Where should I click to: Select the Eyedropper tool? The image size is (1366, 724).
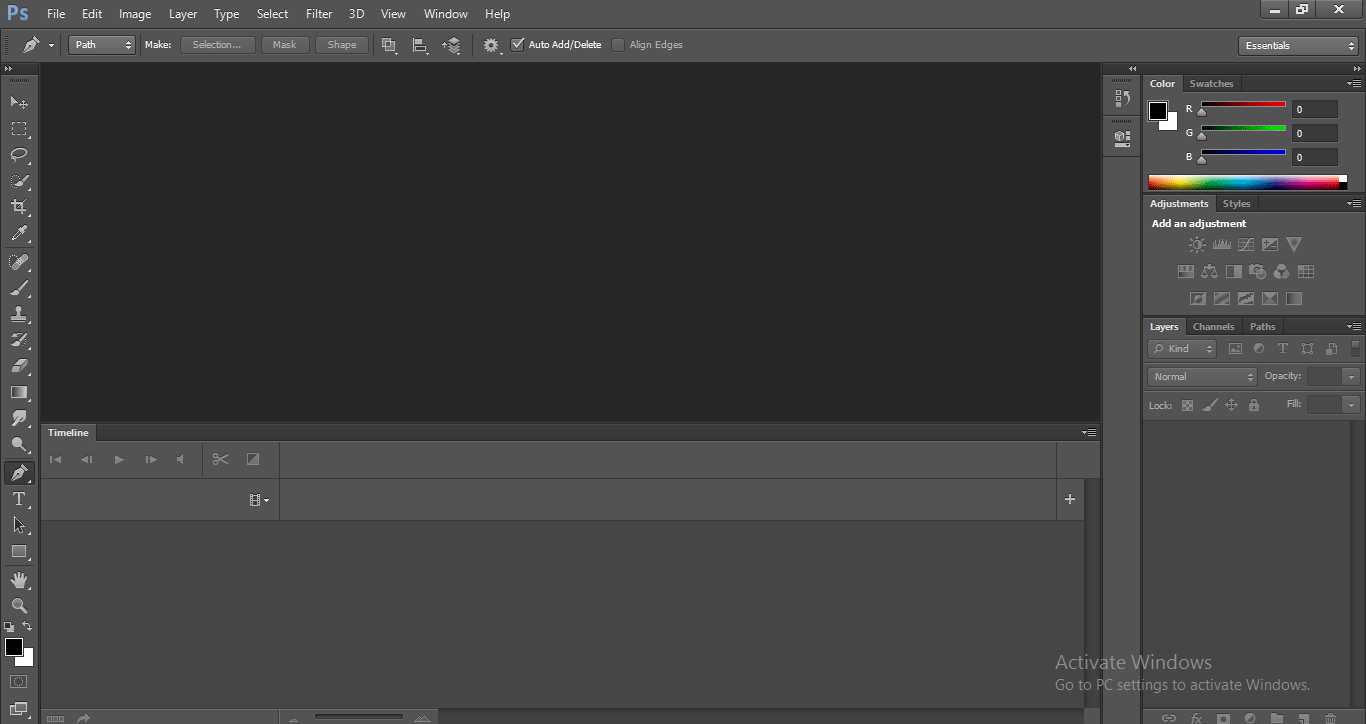click(x=19, y=234)
